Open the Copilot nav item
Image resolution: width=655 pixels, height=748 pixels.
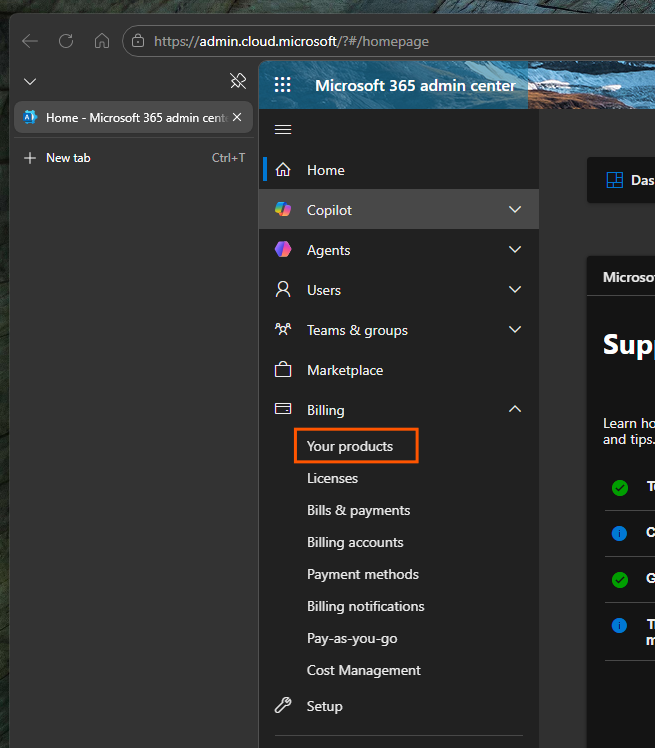point(399,209)
